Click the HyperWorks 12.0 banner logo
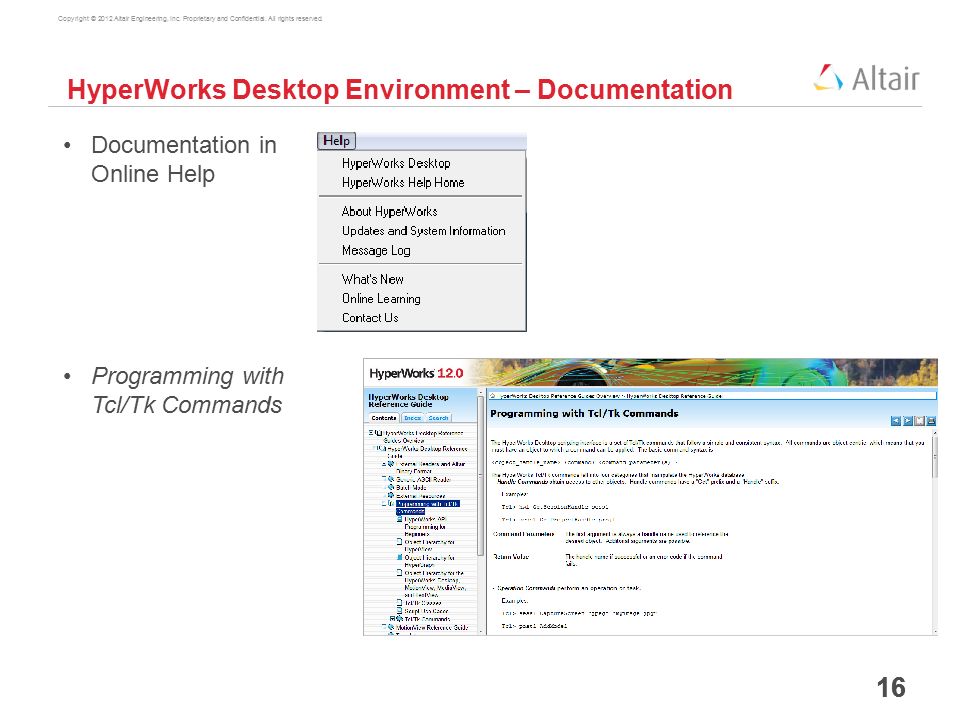The image size is (960, 720). click(416, 373)
